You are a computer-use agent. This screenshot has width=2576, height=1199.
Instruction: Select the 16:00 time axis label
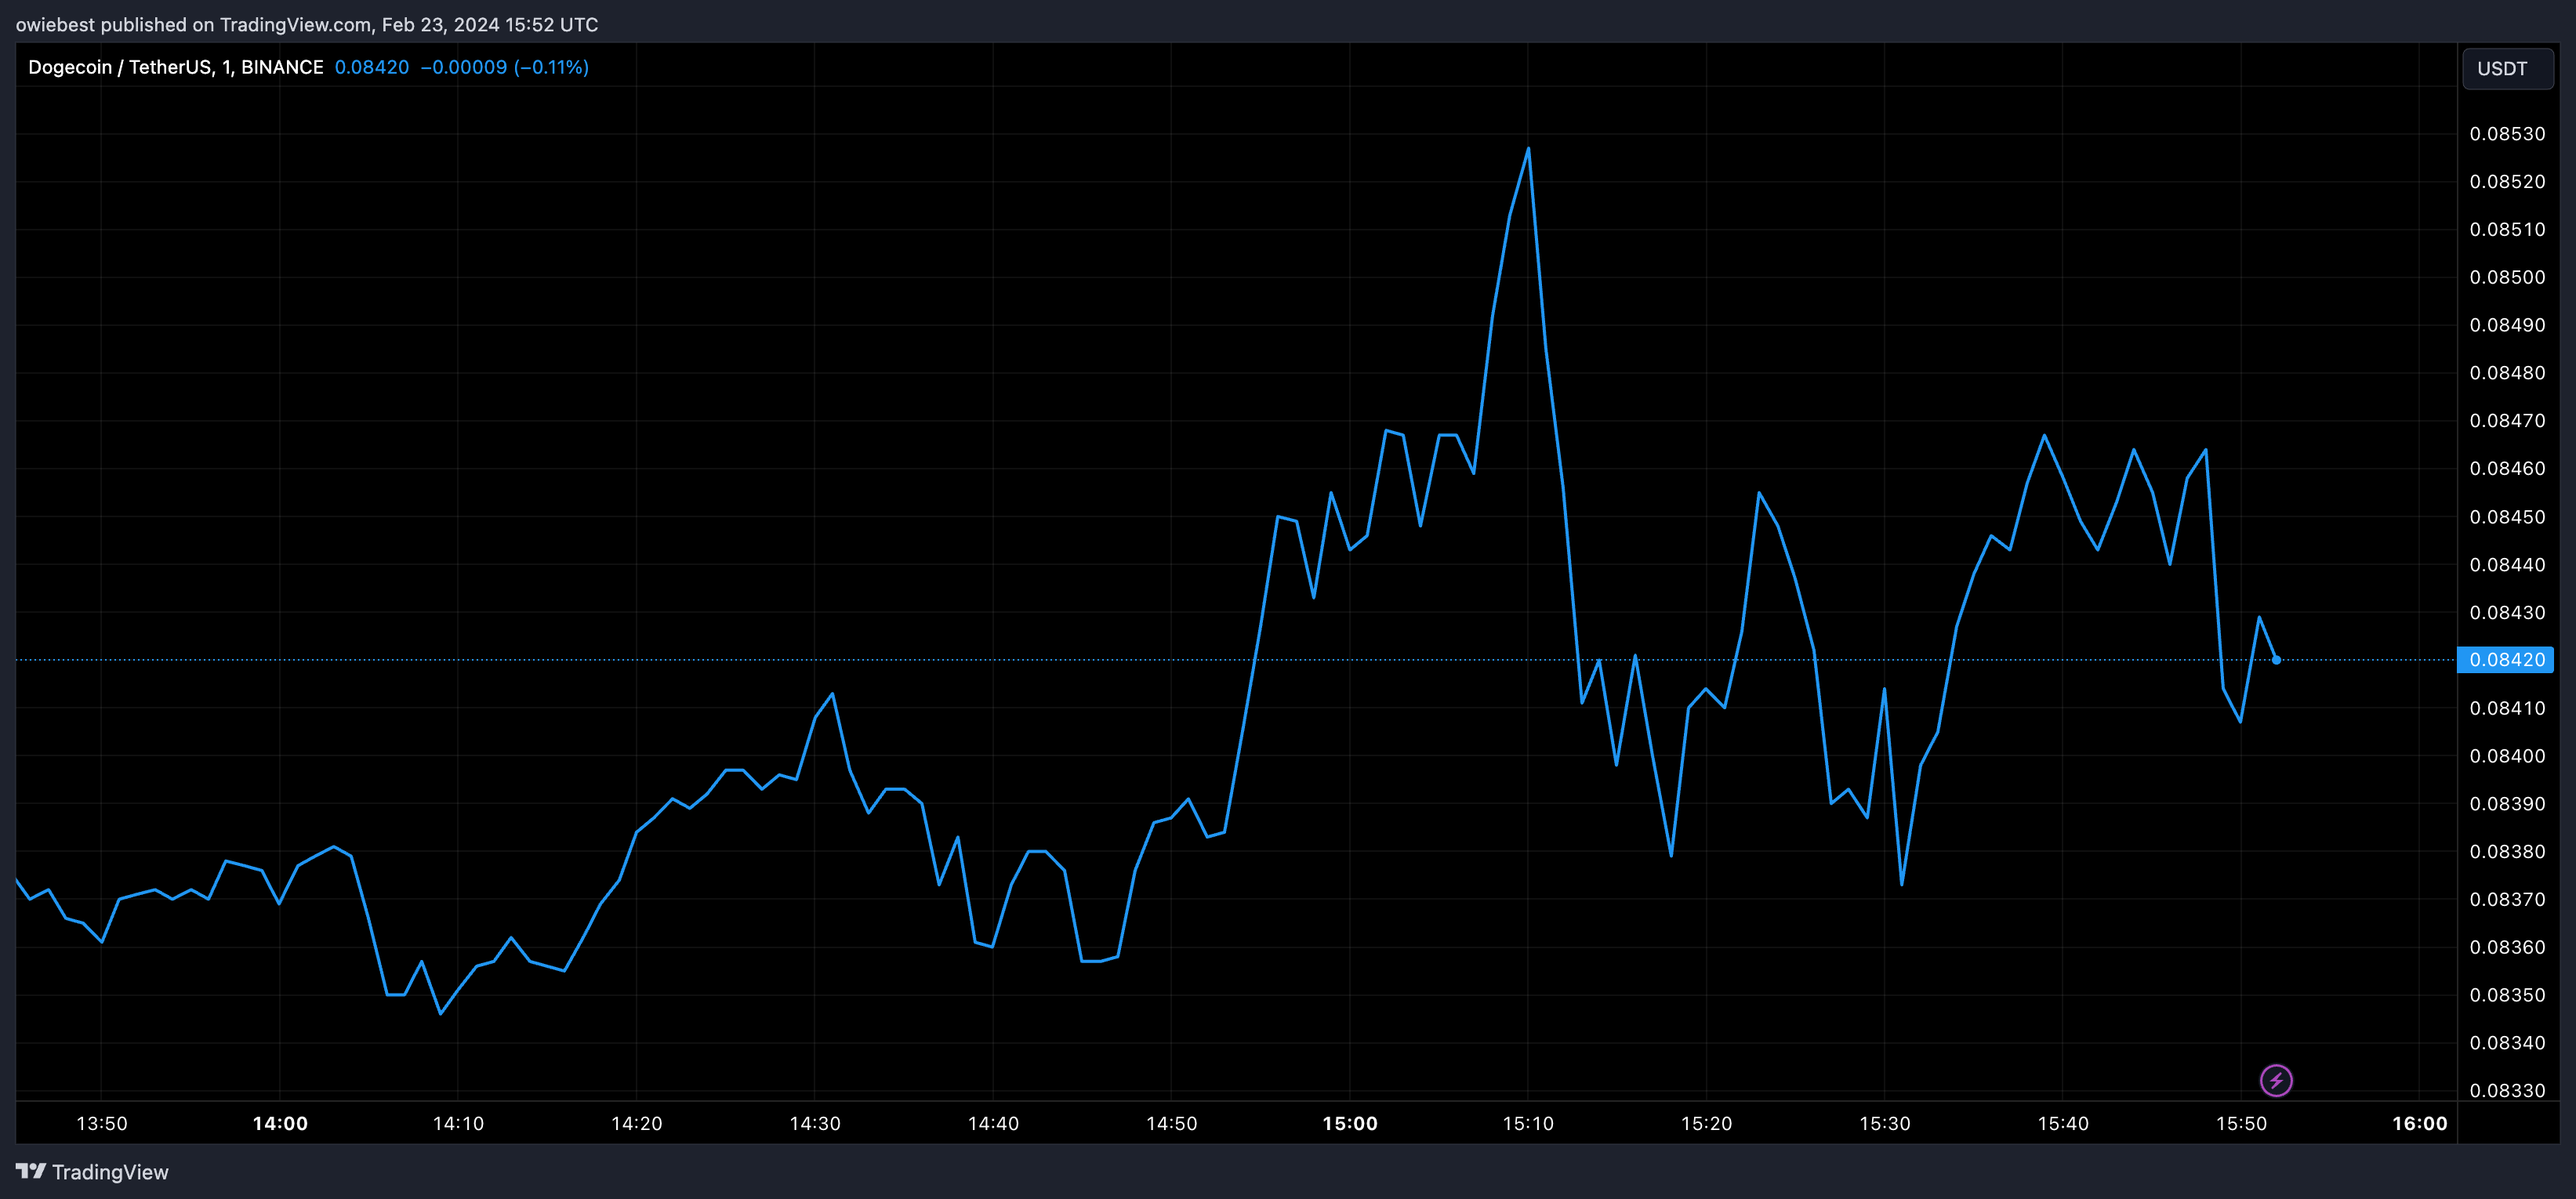click(2419, 1123)
